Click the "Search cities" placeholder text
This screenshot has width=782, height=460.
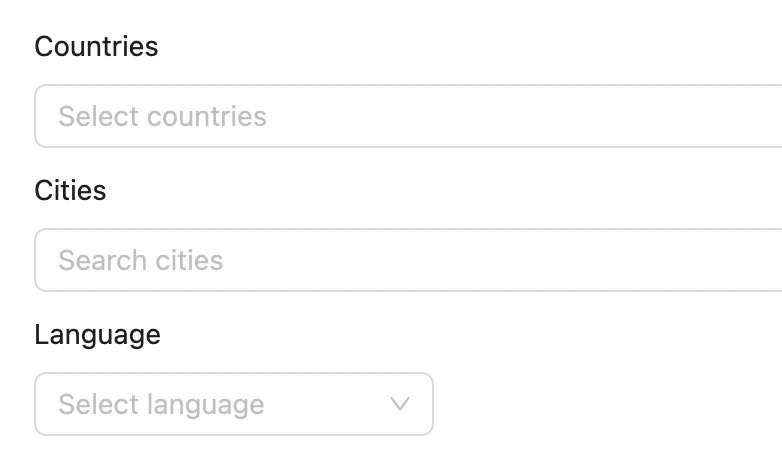pyautogui.click(x=140, y=260)
